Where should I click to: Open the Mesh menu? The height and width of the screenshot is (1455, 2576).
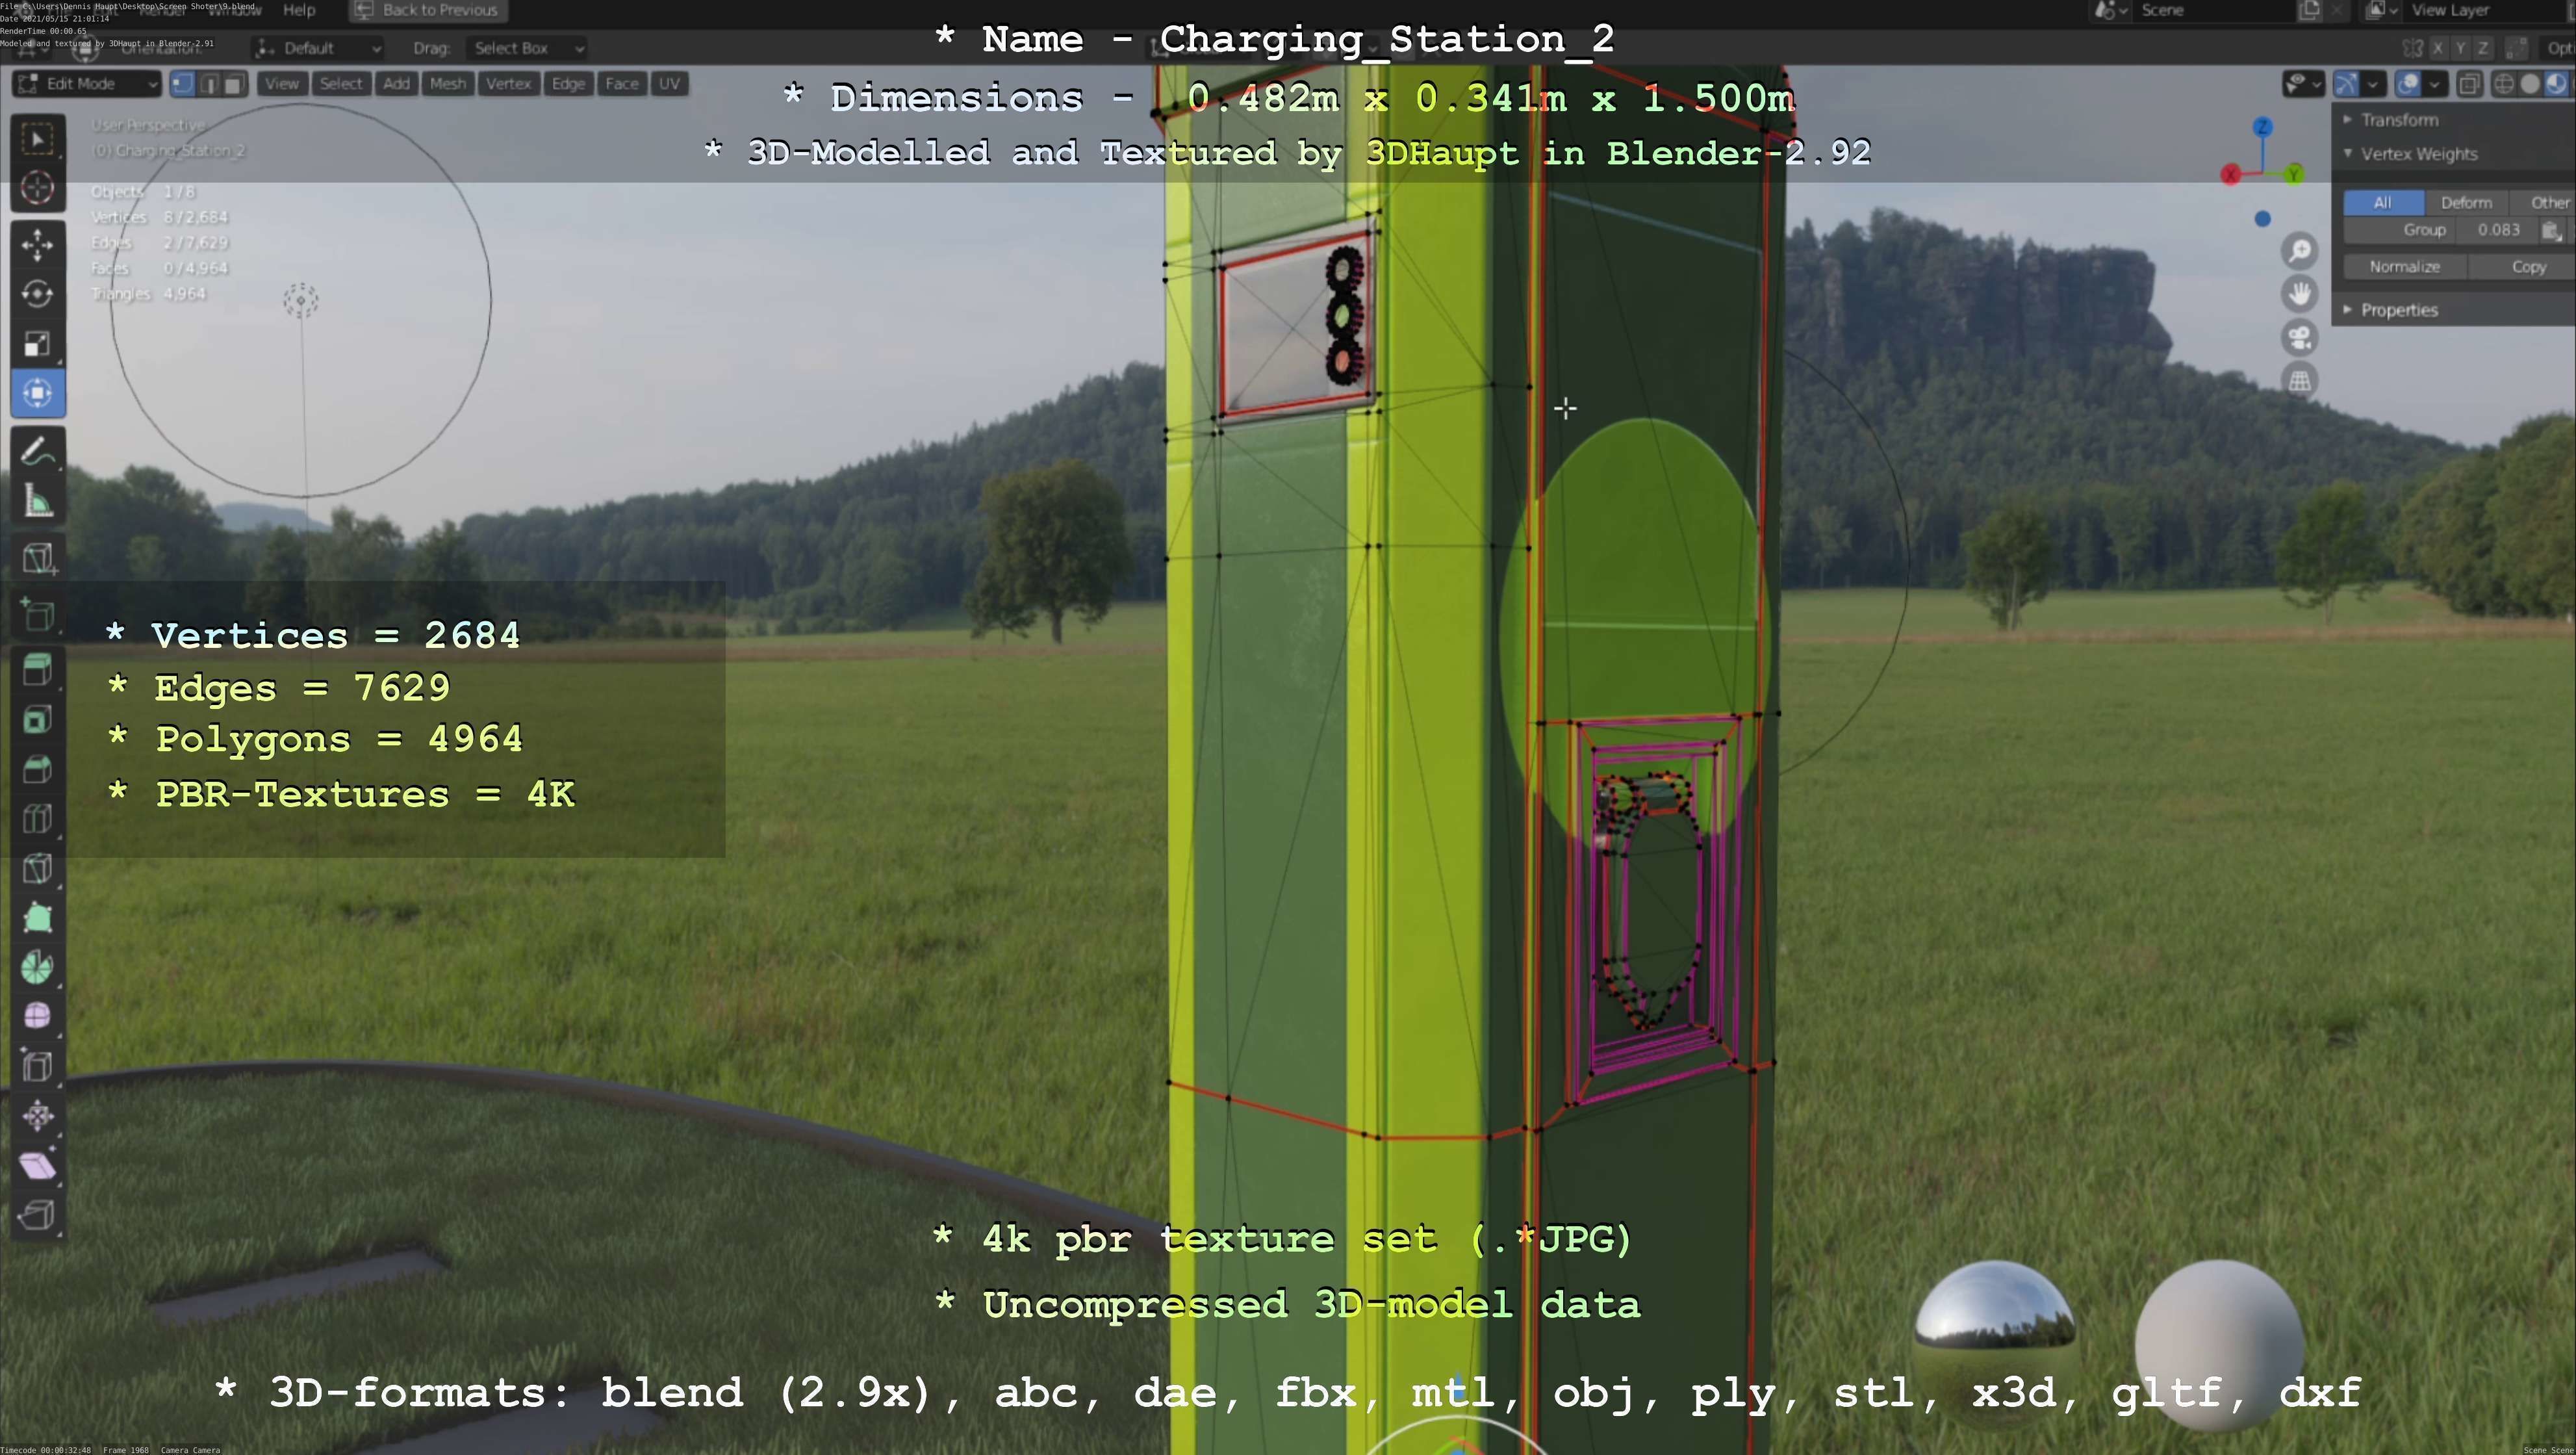click(447, 84)
